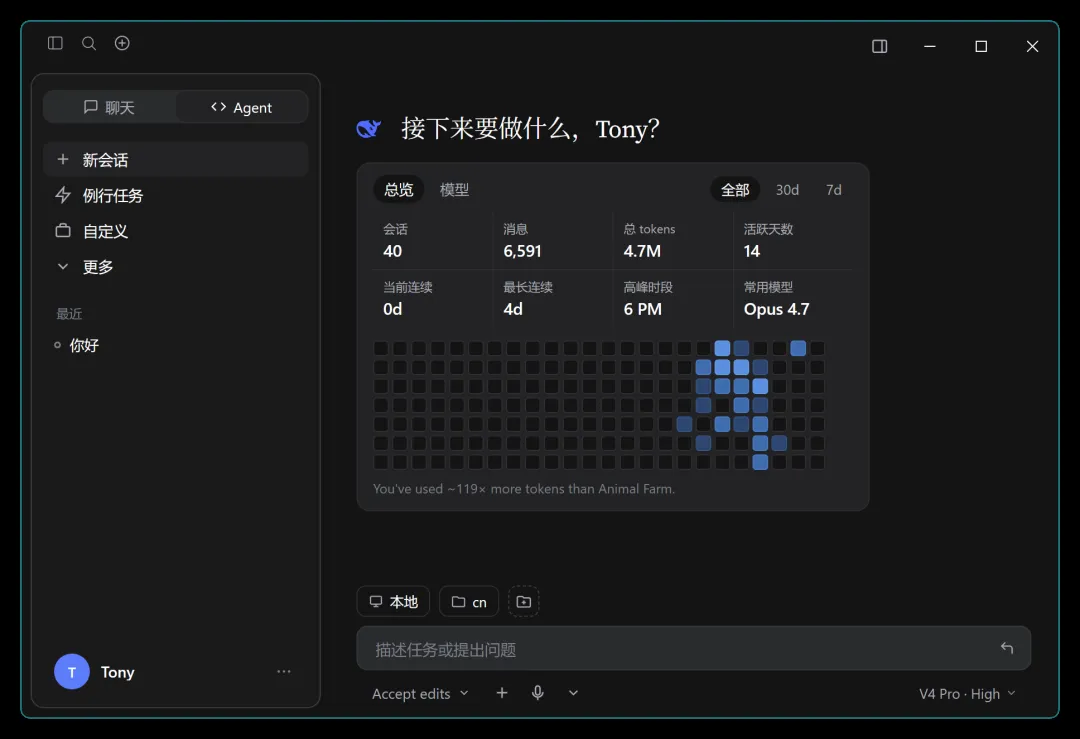Image resolution: width=1080 pixels, height=739 pixels.
Task: Click the 最长连续 4d stat
Action: 553,298
